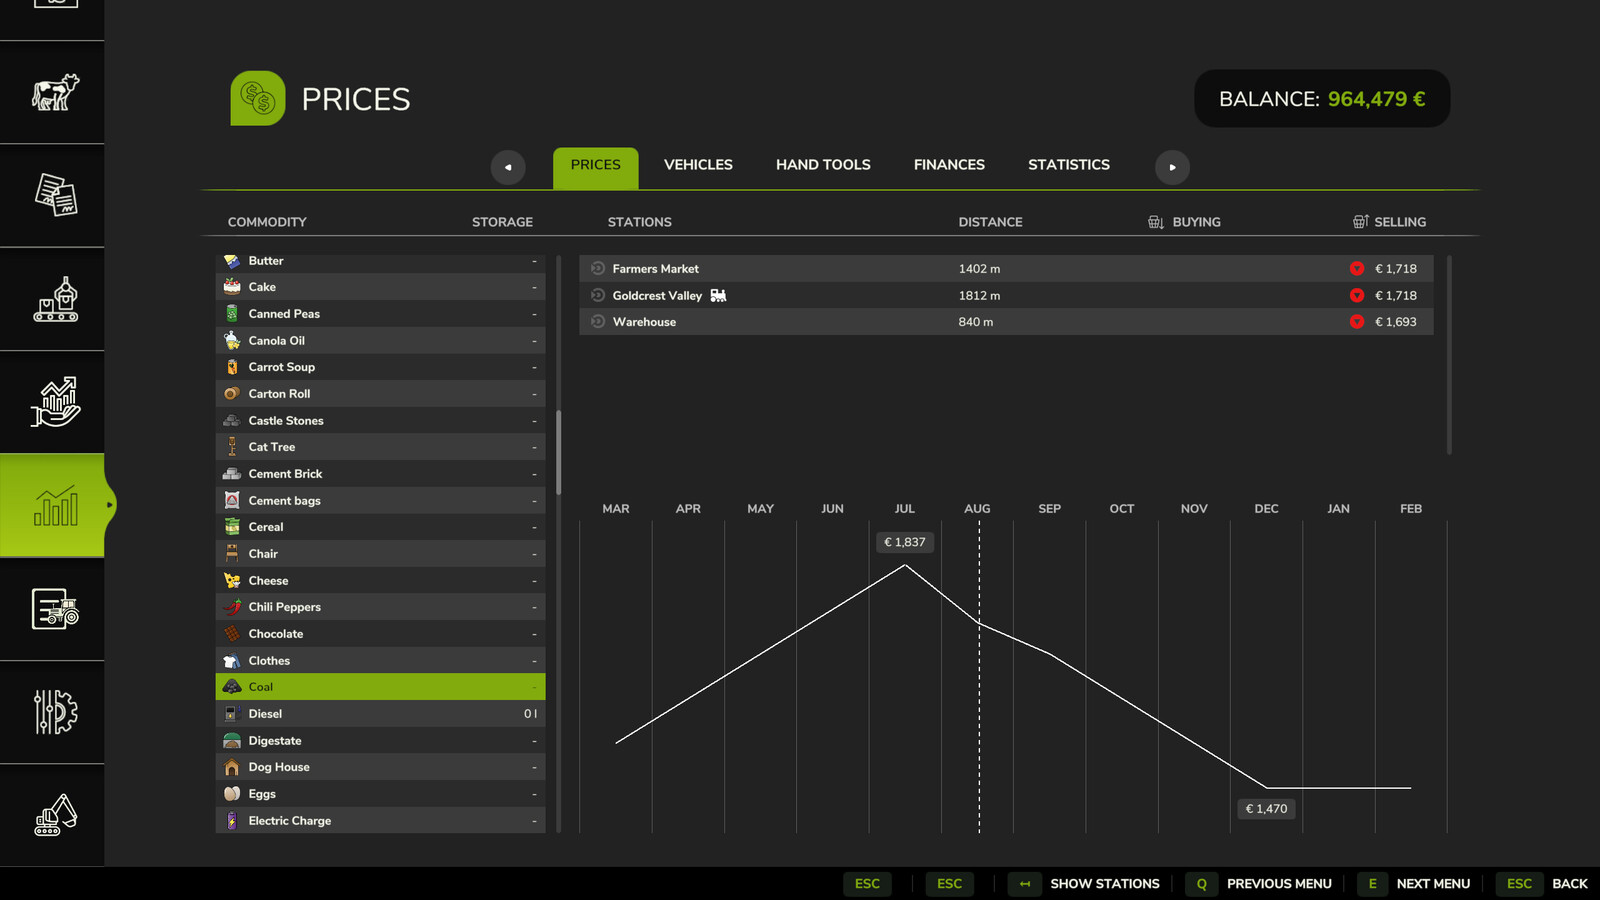
Task: Click the Buying column cart icon
Action: (1155, 222)
